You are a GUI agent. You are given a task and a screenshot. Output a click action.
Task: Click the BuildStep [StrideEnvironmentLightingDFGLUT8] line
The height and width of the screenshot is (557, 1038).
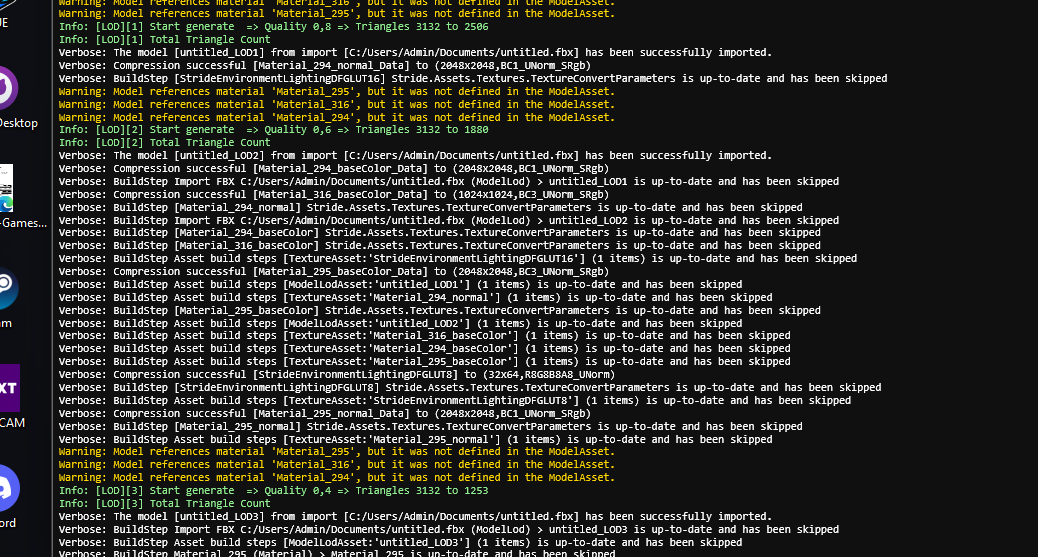pos(470,387)
